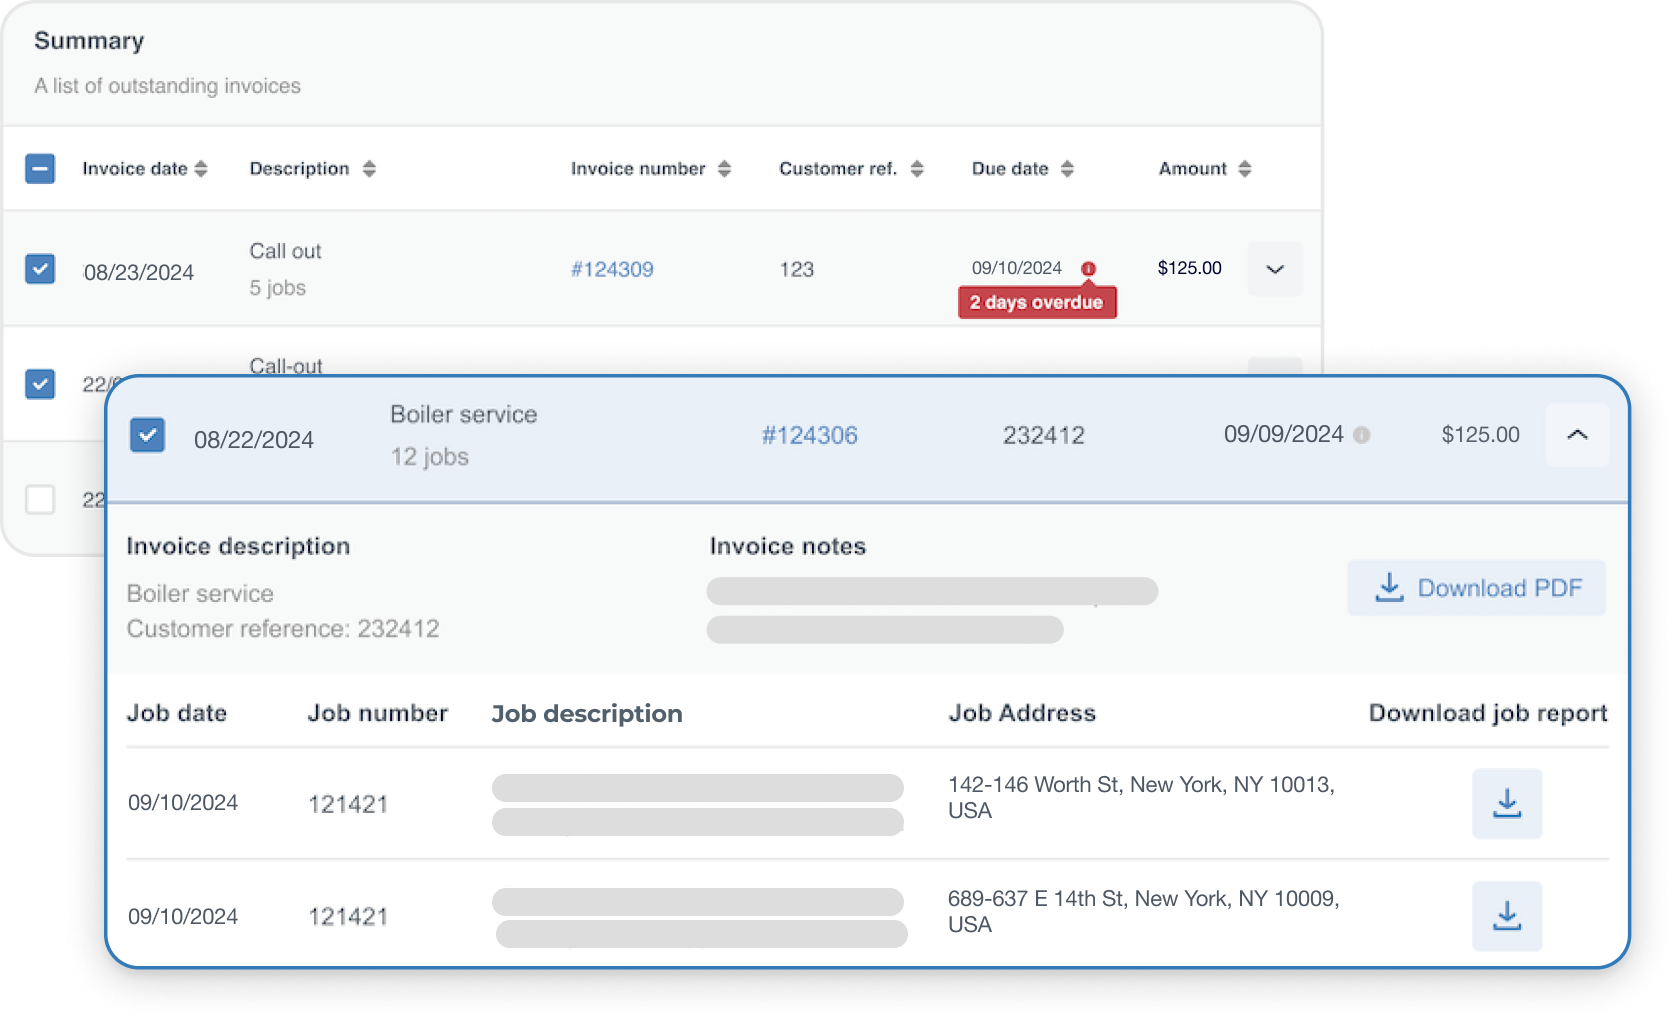The height and width of the screenshot is (1024, 1678).
Task: Uncheck the 08/23/2024 Call out invoice
Action: pyautogui.click(x=40, y=269)
